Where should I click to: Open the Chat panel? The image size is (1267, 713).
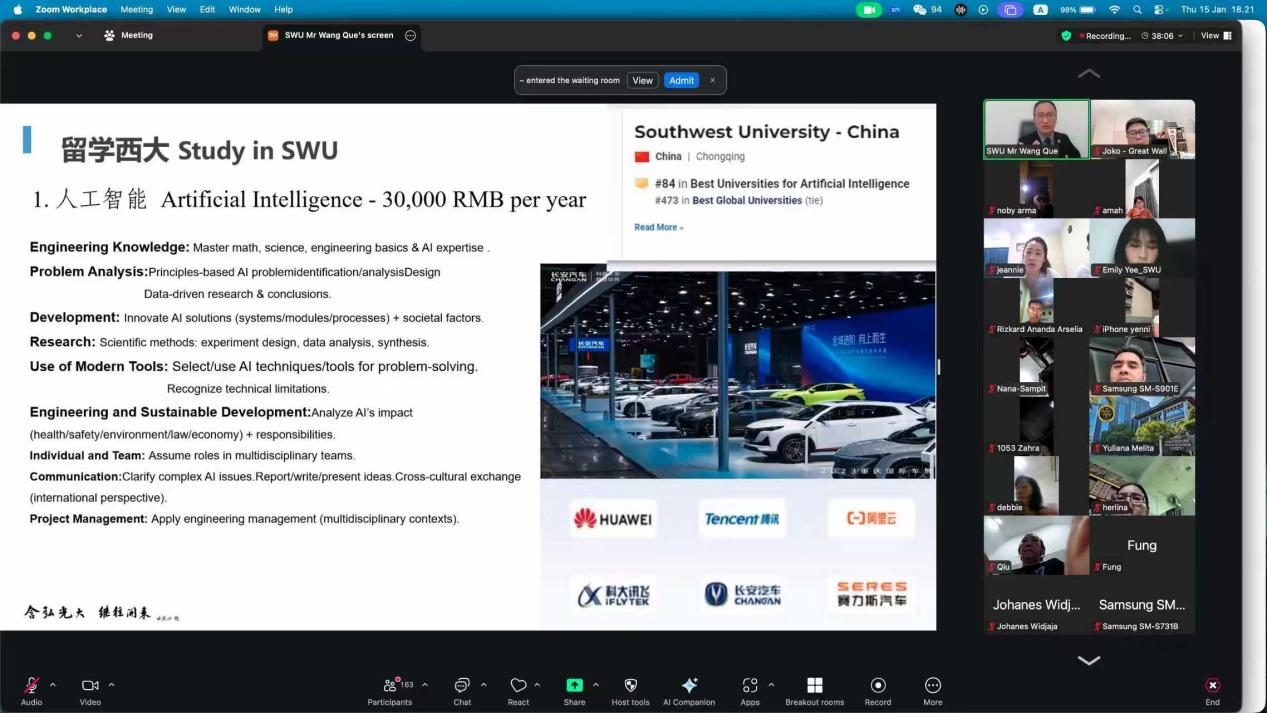462,686
